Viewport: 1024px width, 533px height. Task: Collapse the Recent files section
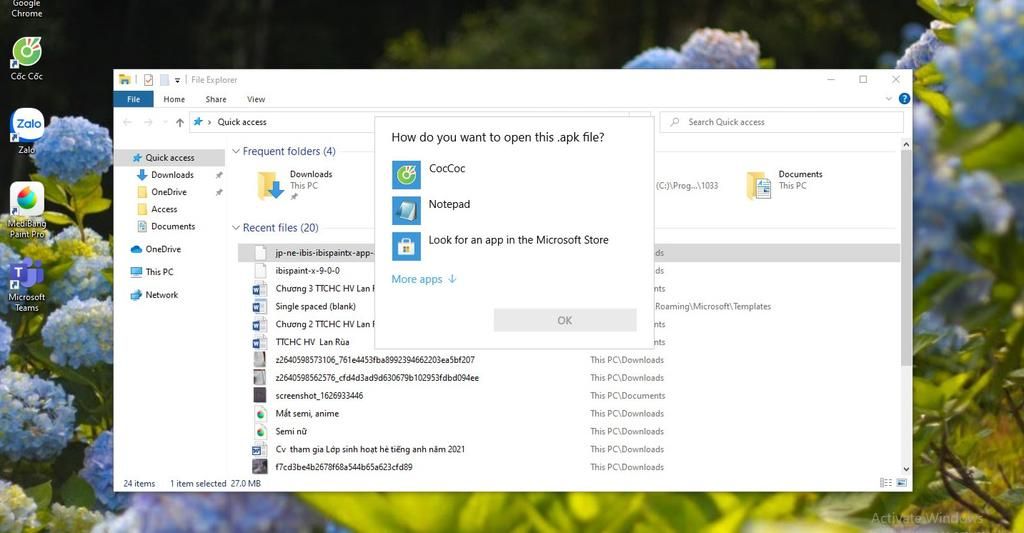pos(236,228)
